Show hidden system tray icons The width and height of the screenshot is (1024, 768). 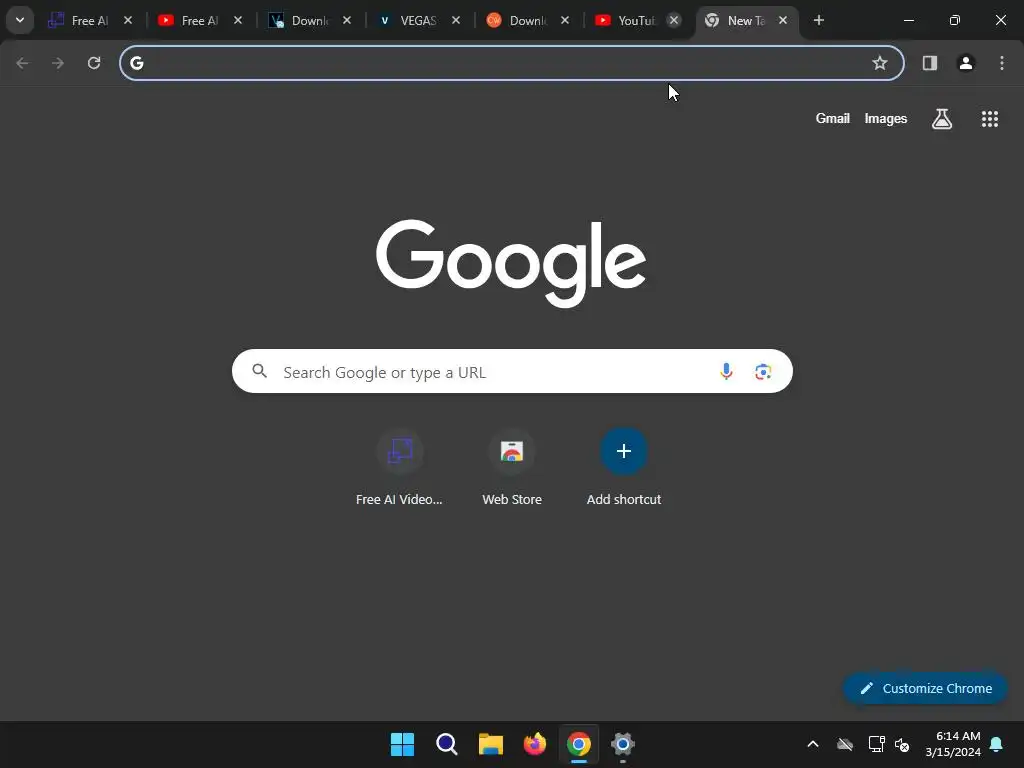pyautogui.click(x=813, y=744)
